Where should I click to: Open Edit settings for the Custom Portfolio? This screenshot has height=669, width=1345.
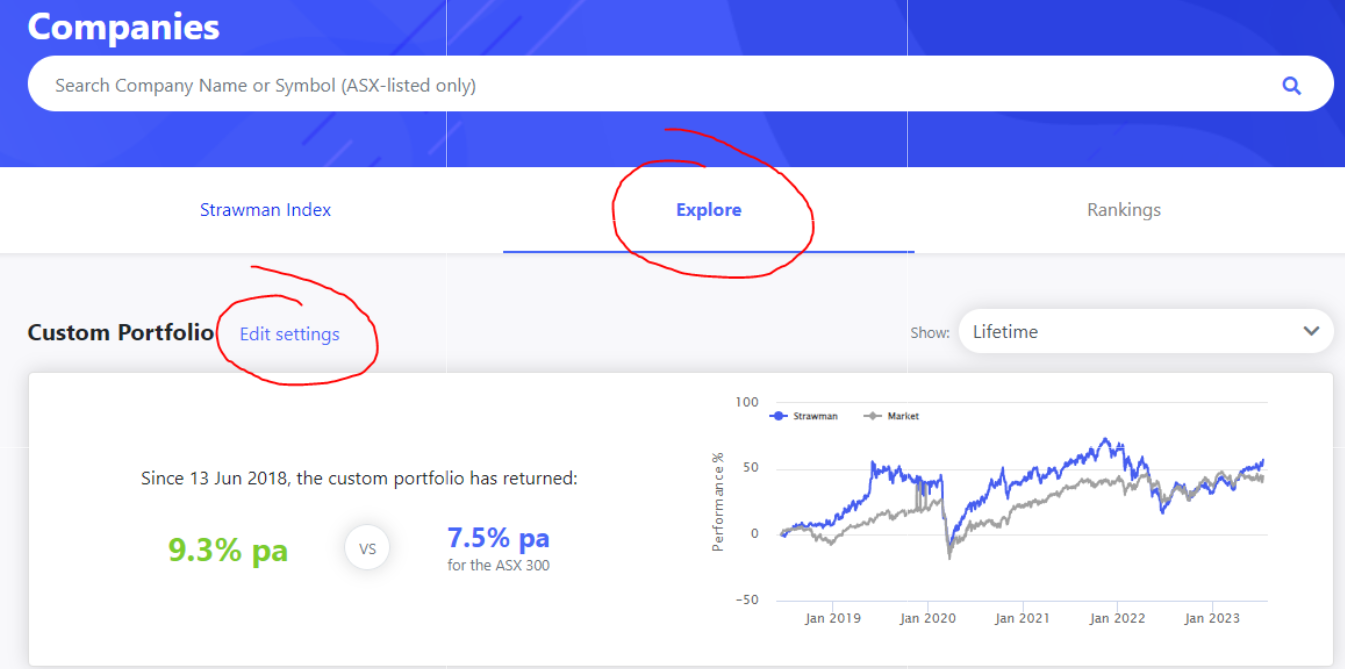point(289,334)
